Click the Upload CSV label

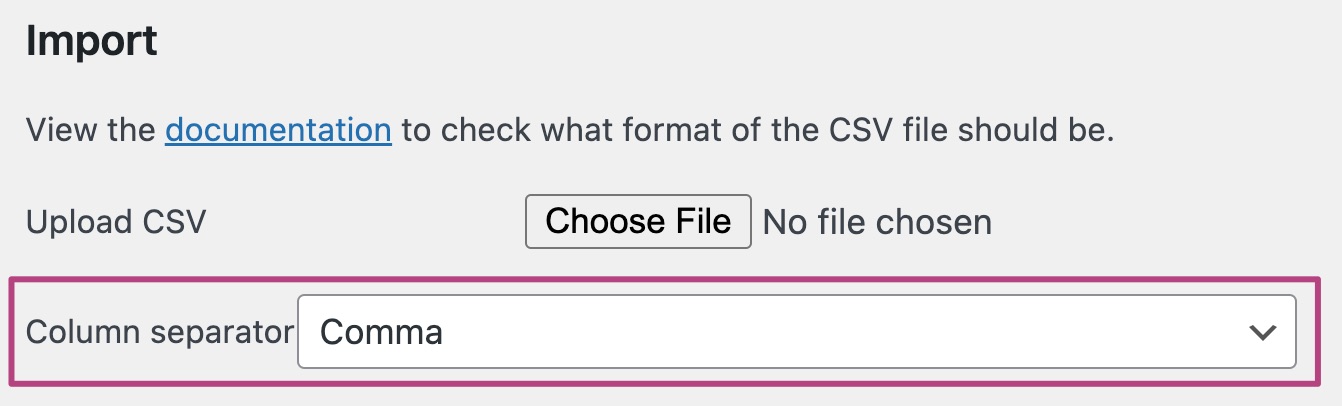point(116,222)
